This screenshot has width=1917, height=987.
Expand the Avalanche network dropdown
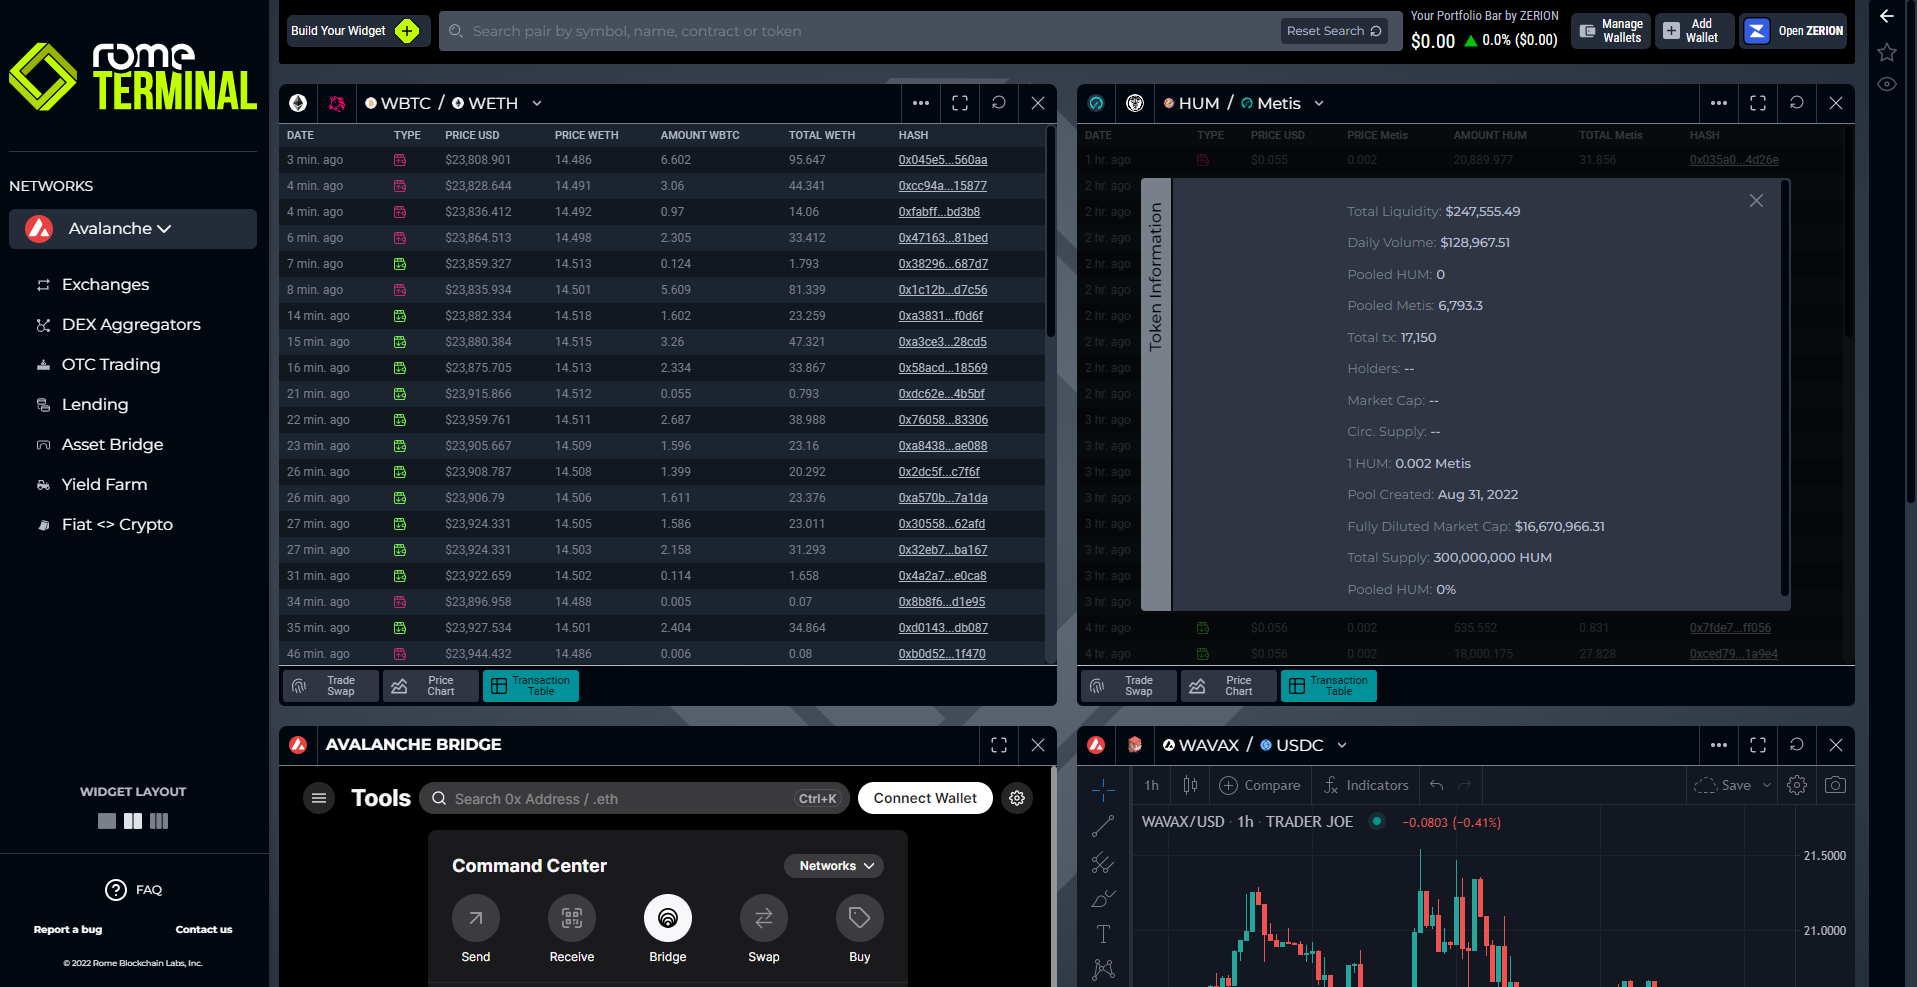tap(133, 229)
